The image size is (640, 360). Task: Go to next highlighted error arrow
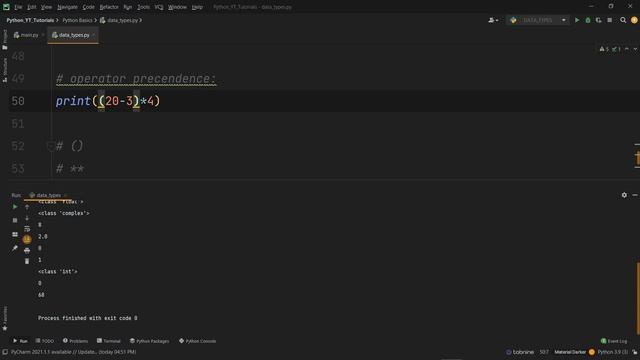coord(635,49)
